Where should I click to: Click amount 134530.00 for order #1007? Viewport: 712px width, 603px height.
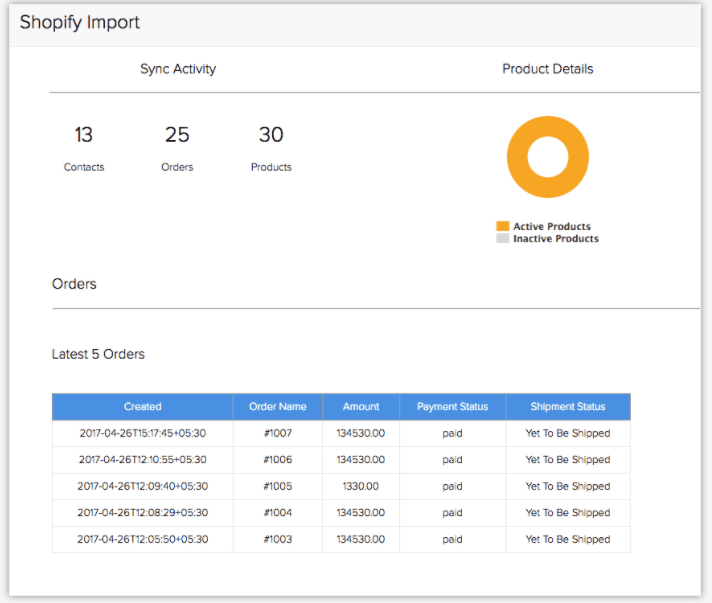(x=361, y=433)
